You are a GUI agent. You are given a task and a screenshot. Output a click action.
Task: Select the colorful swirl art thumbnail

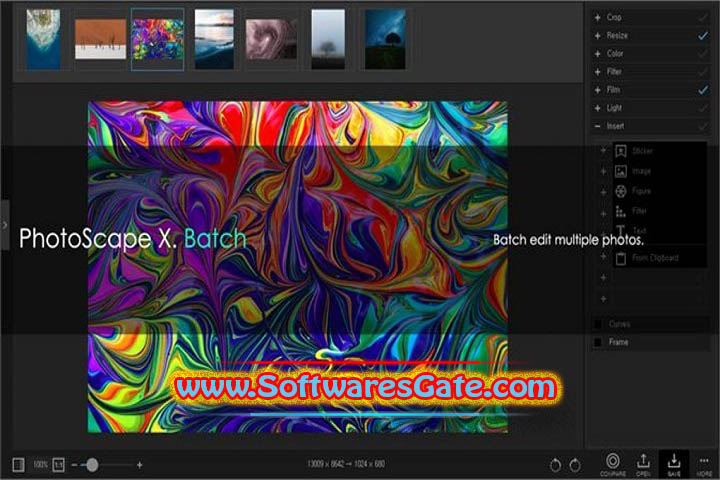pos(157,40)
